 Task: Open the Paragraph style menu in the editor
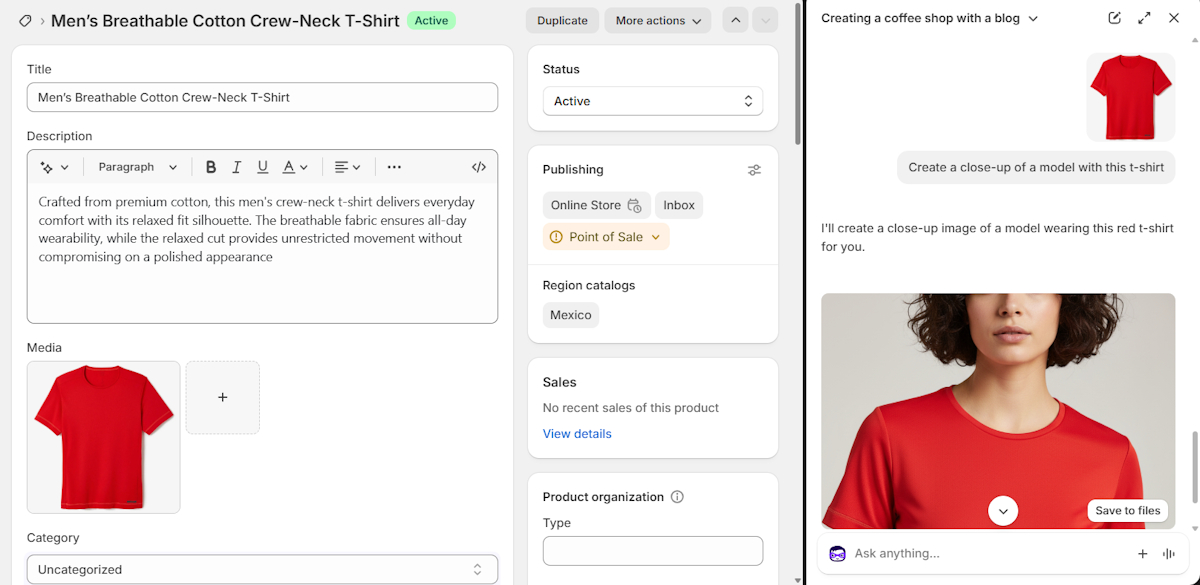137,166
